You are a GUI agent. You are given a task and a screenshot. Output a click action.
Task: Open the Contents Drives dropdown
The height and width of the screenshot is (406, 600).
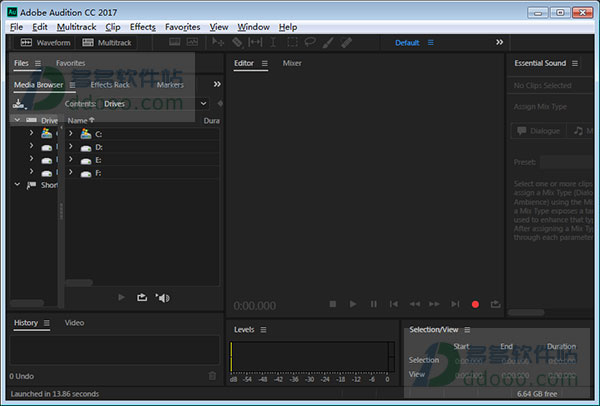(155, 104)
